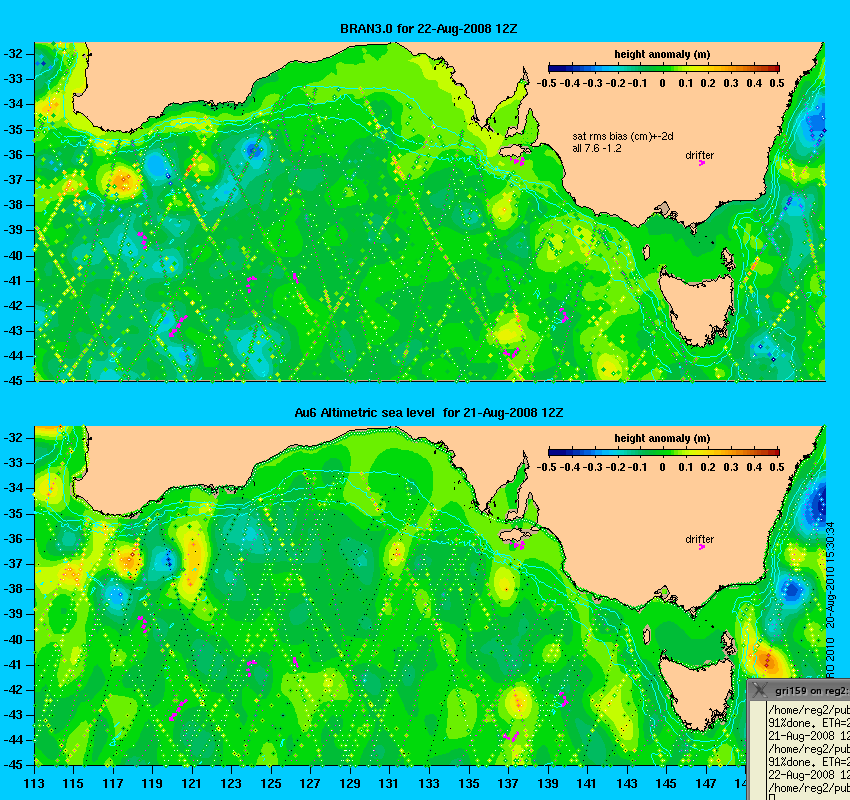
Task: Click the '22-Aug-2008' line in the terminal
Action: (x=808, y=775)
